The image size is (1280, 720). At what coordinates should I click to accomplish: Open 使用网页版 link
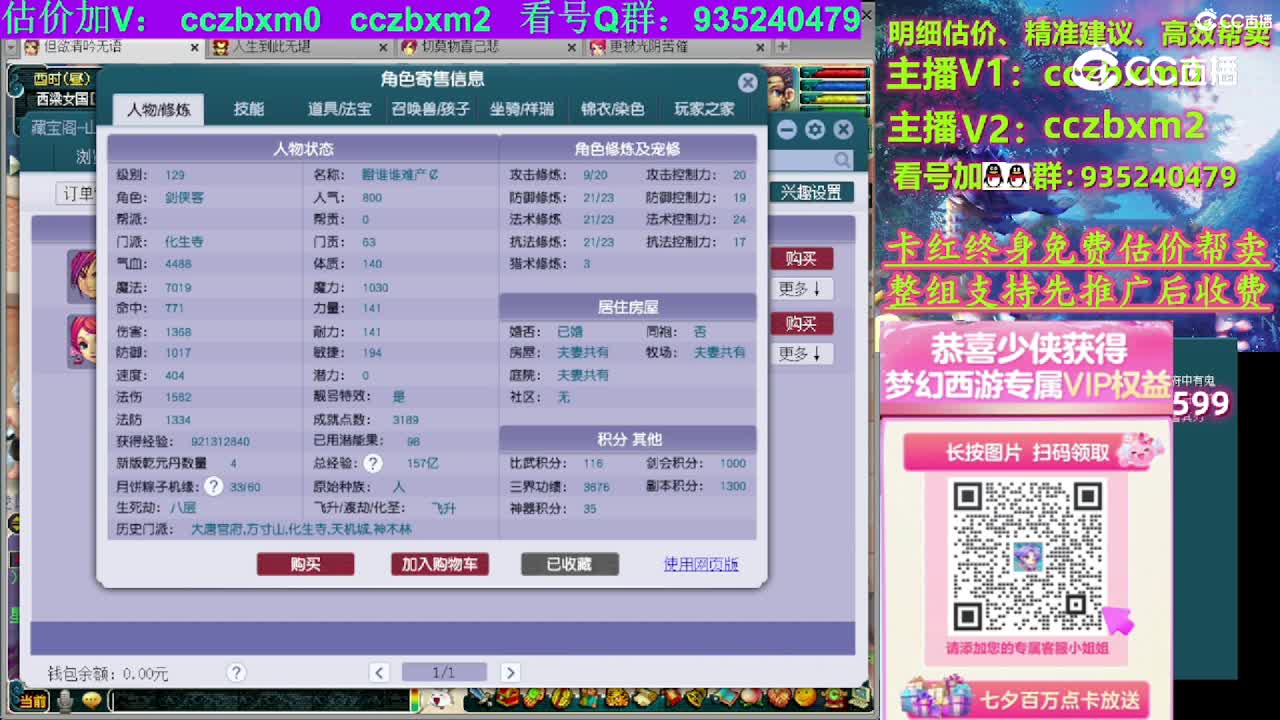(x=701, y=564)
